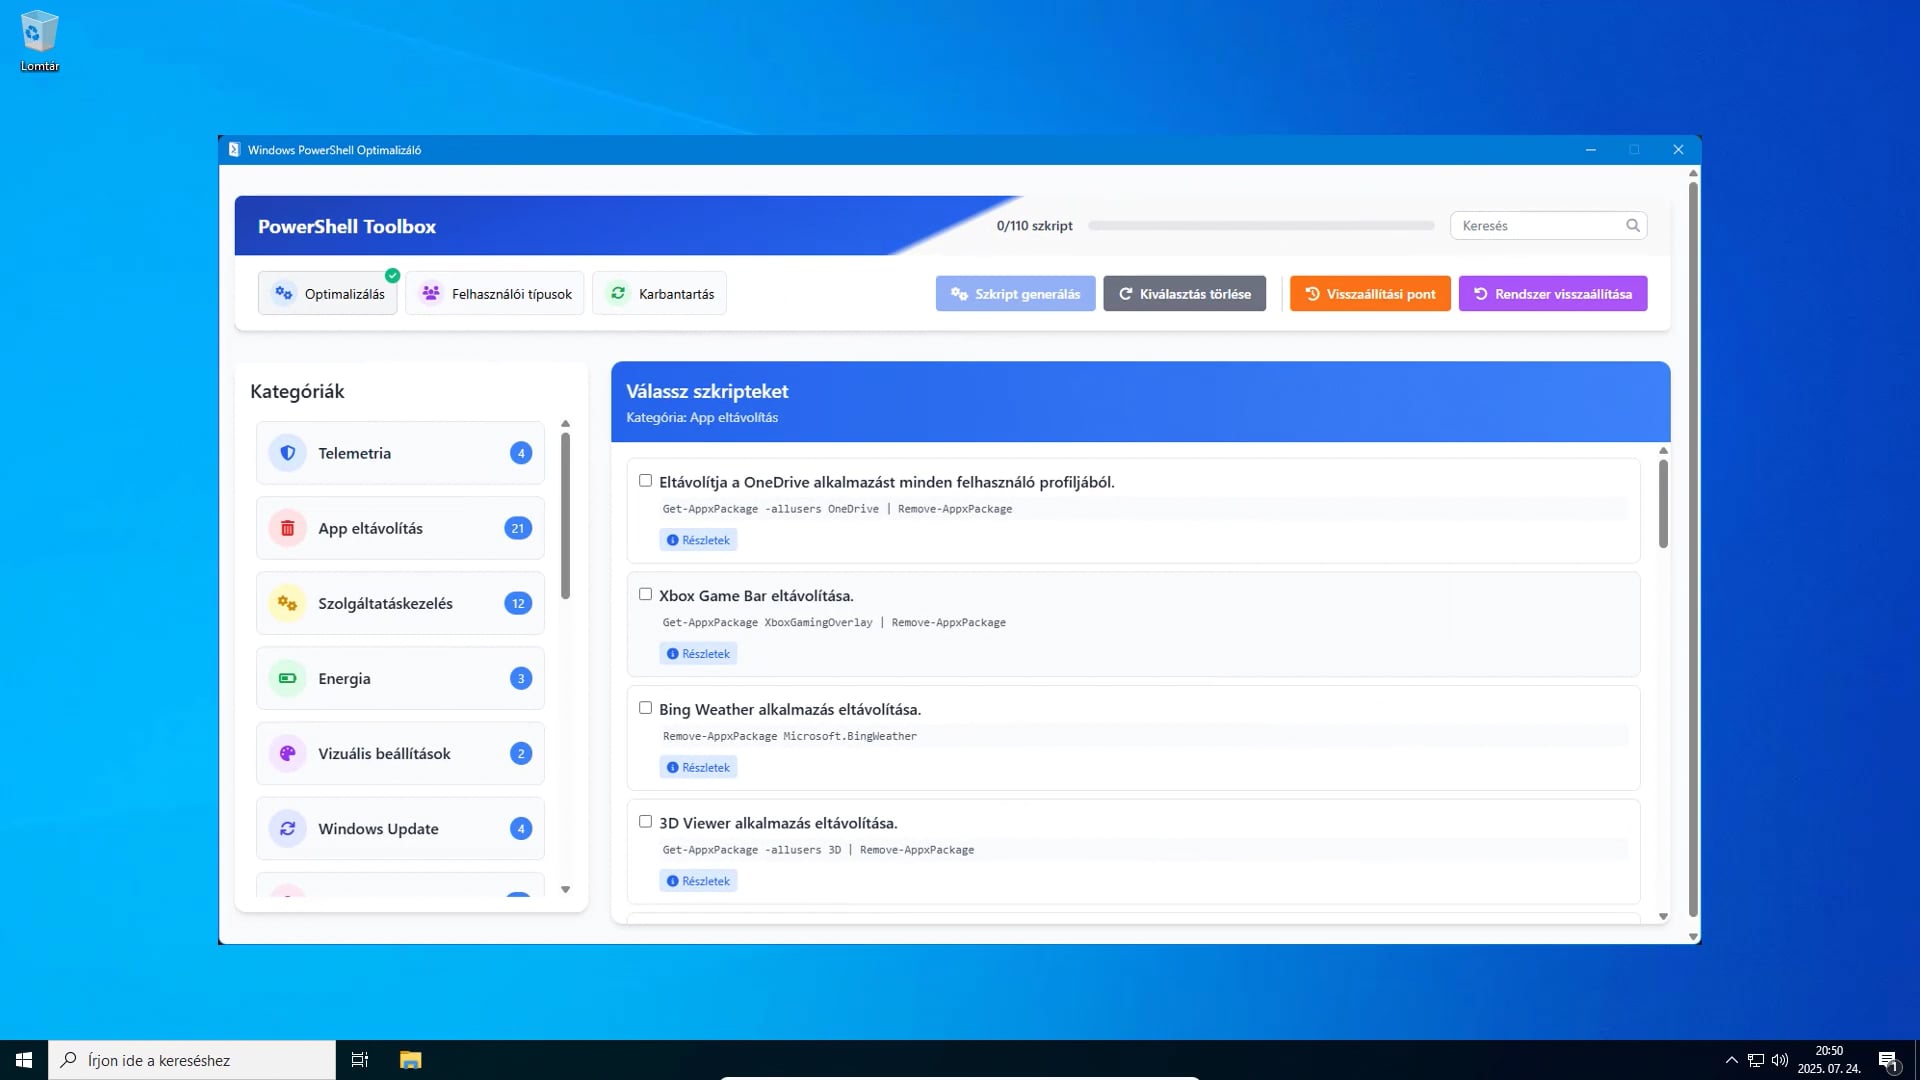The image size is (1920, 1080).
Task: Click the red trash icon for App eltávolítás
Action: pyautogui.click(x=287, y=528)
